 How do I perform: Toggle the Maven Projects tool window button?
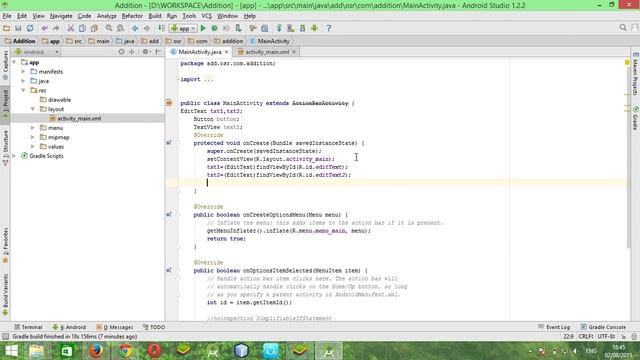pos(636,74)
